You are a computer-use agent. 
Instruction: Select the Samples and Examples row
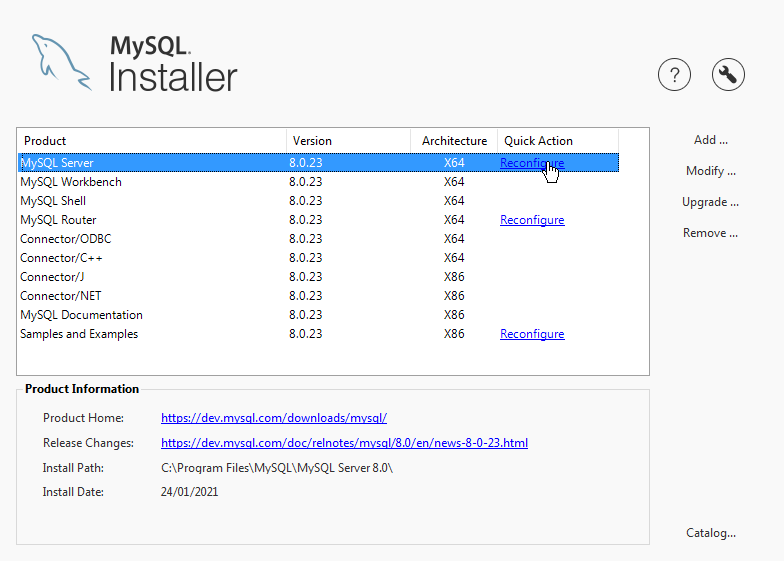tap(318, 334)
